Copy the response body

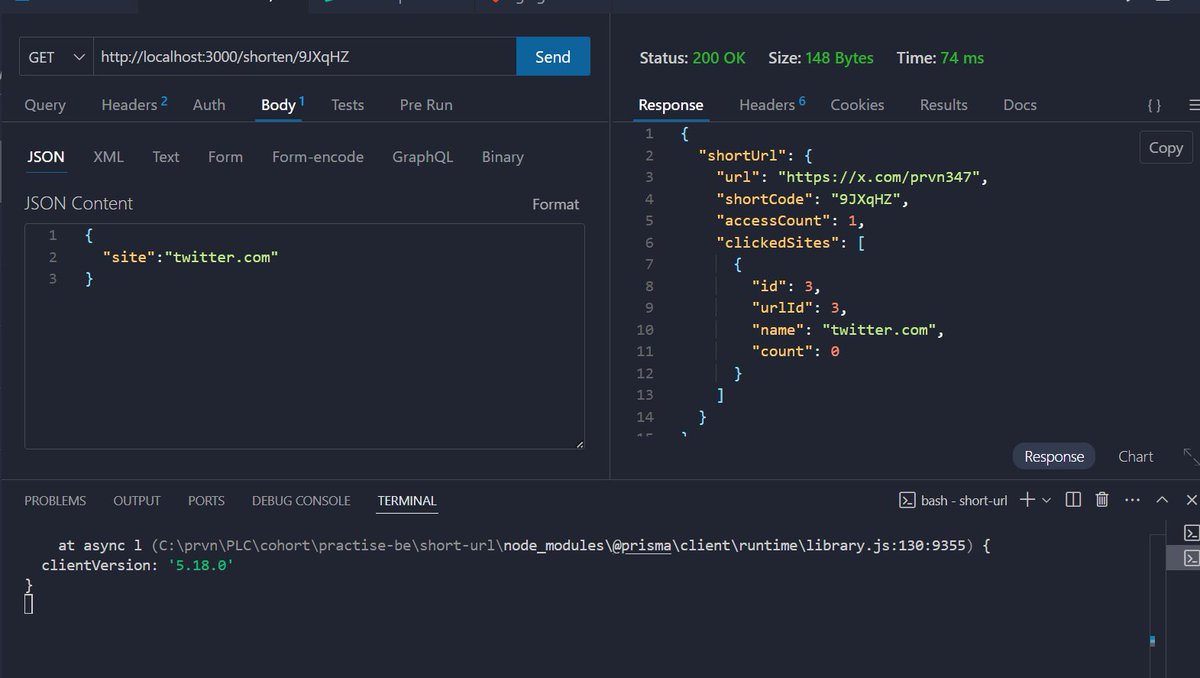(x=1165, y=147)
